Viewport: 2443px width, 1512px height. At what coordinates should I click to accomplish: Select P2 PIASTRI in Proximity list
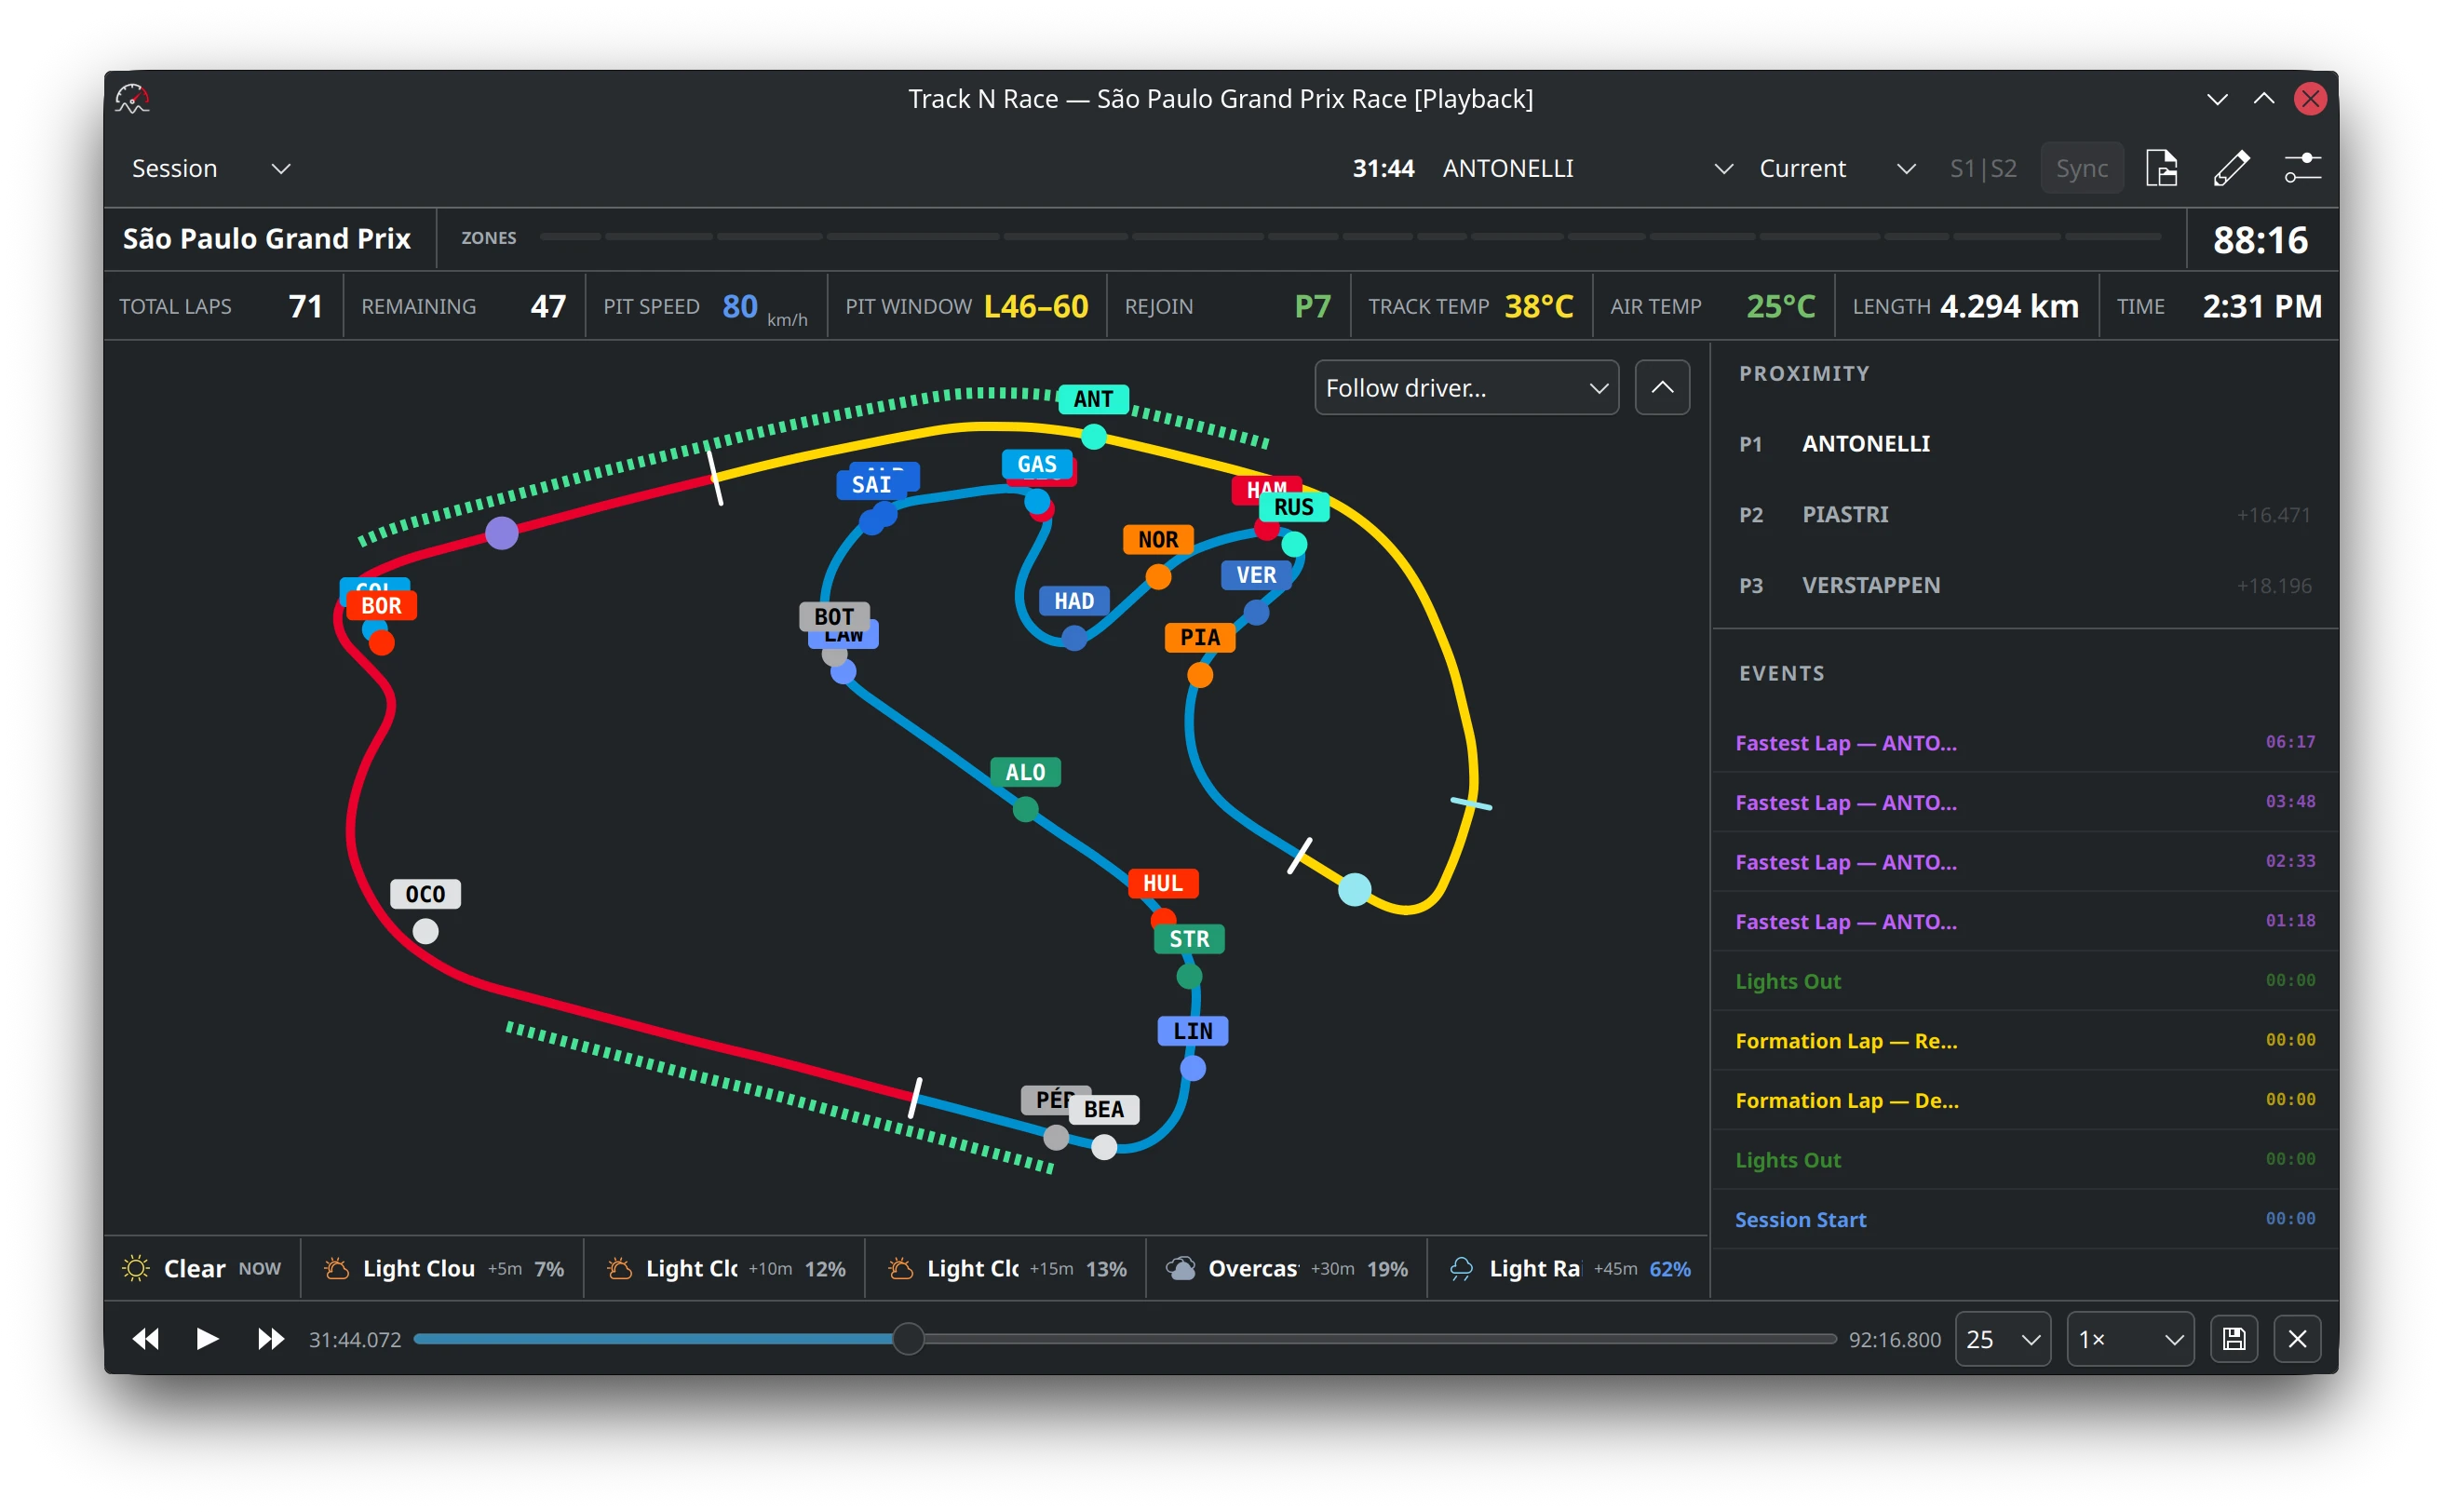coord(2024,514)
